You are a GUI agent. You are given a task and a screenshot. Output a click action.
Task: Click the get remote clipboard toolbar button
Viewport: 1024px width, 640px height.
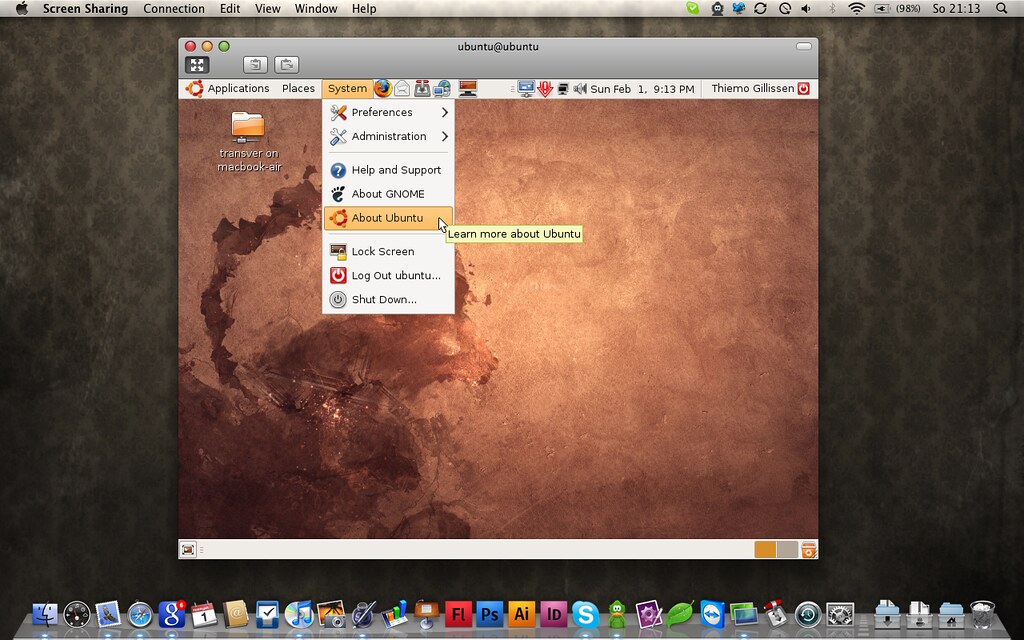pyautogui.click(x=255, y=64)
